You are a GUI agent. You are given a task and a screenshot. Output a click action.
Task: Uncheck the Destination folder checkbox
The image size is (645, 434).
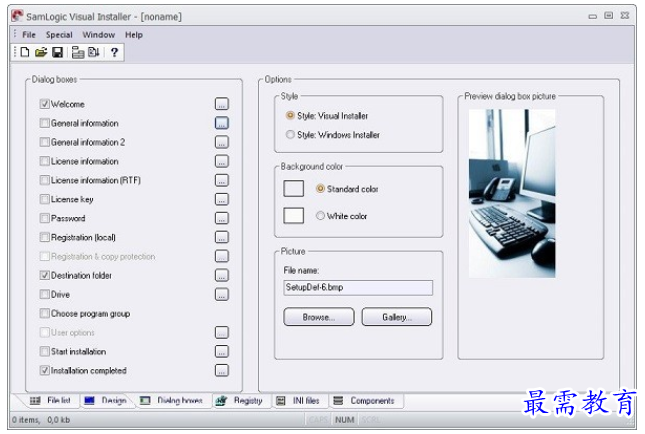(44, 275)
